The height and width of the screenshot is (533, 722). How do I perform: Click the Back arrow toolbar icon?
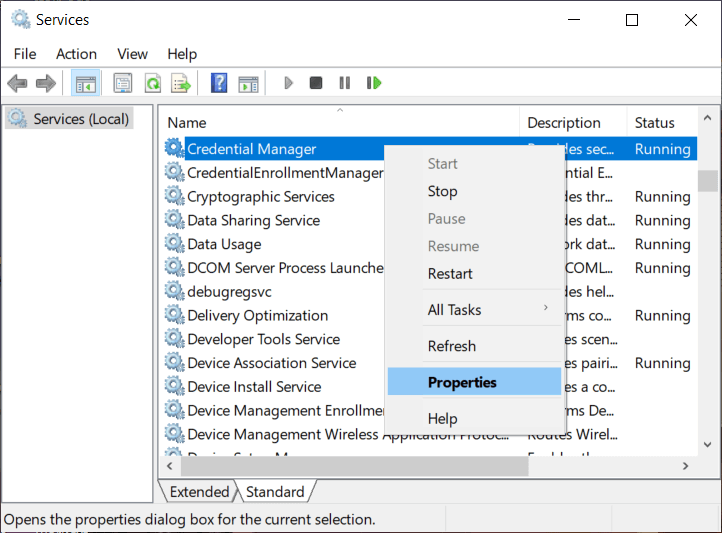[17, 83]
